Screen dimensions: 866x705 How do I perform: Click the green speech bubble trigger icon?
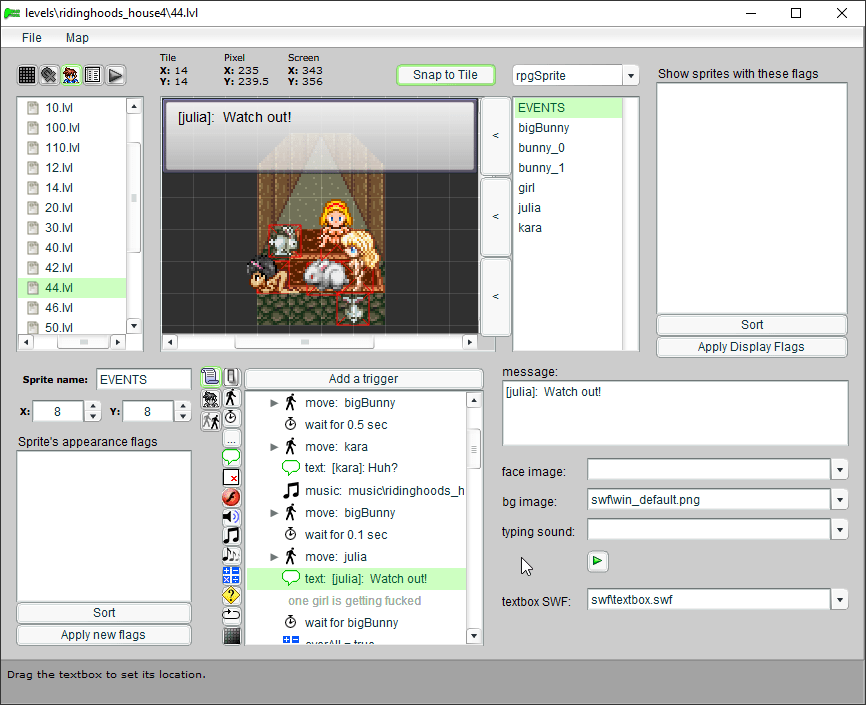click(231, 457)
